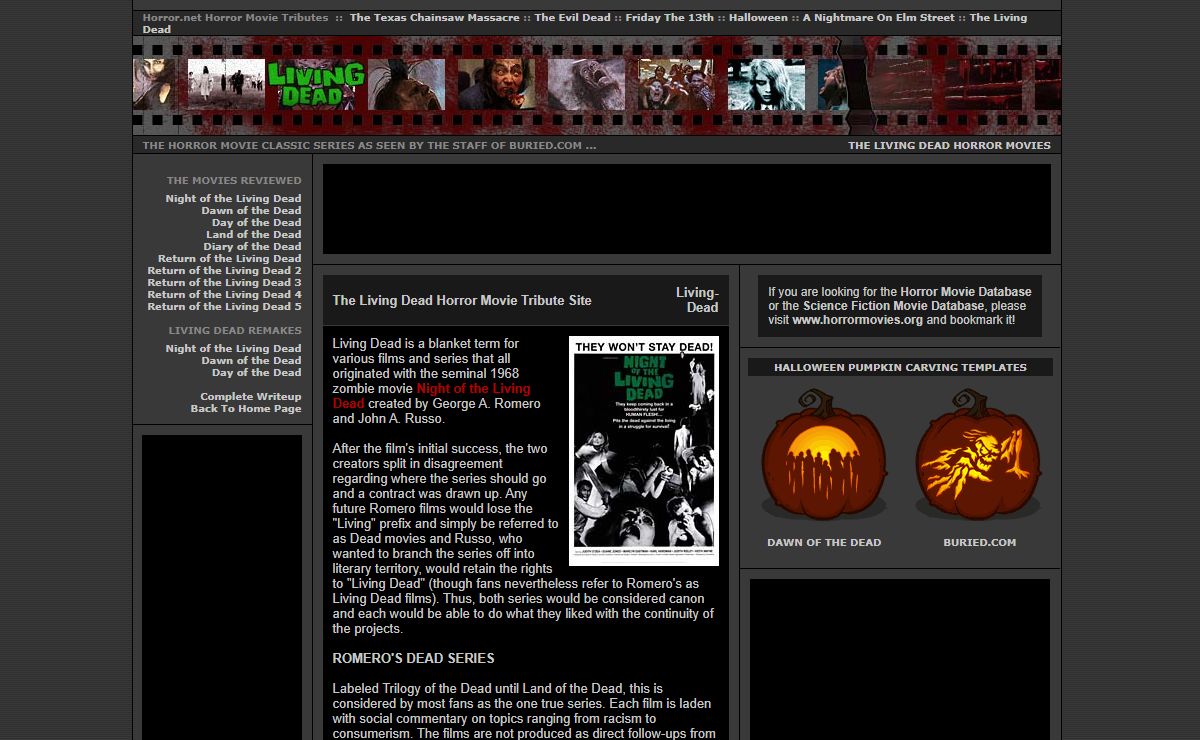The width and height of the screenshot is (1200, 740).
Task: Click The Movies Reviewed sidebar heading
Action: point(234,181)
